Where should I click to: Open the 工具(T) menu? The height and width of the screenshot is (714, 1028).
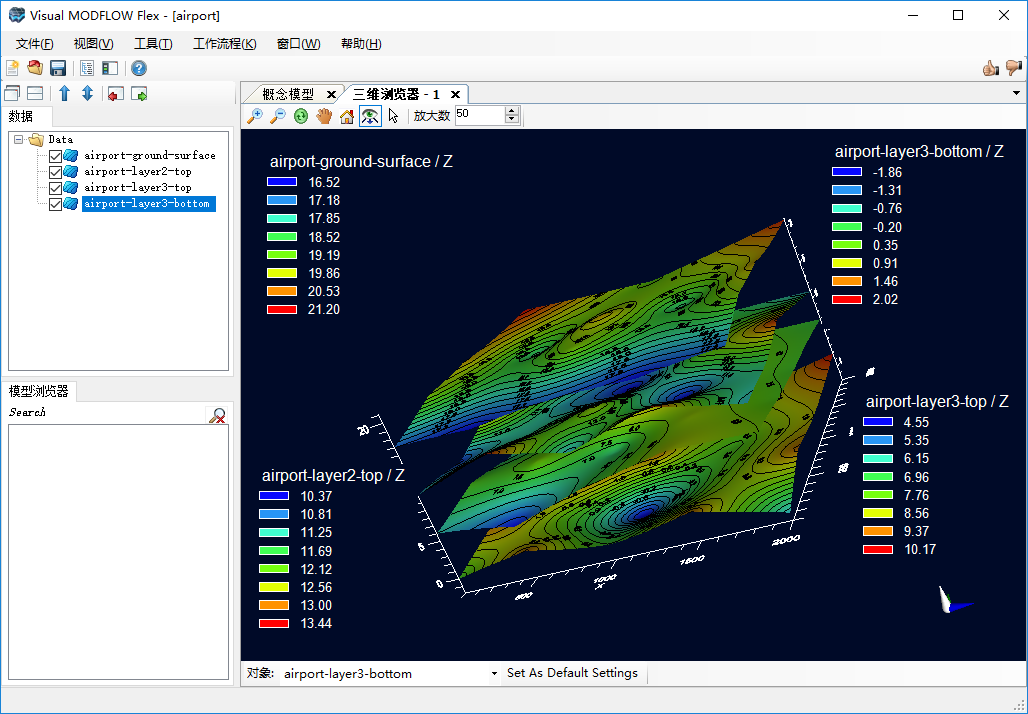tap(153, 44)
